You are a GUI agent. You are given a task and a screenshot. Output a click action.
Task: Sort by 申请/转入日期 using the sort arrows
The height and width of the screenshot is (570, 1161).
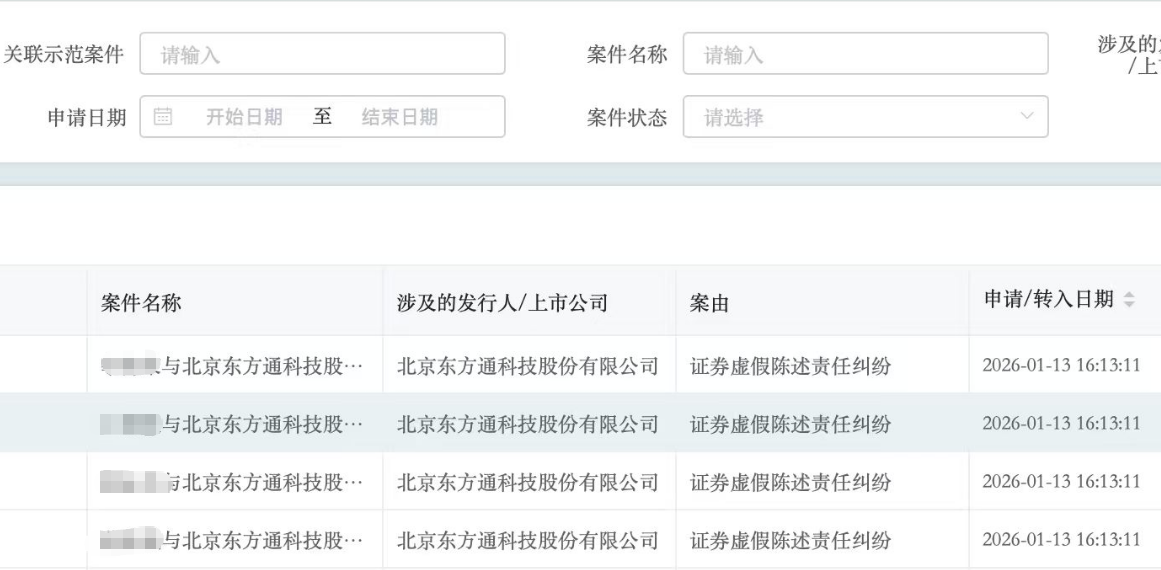coord(1129,300)
